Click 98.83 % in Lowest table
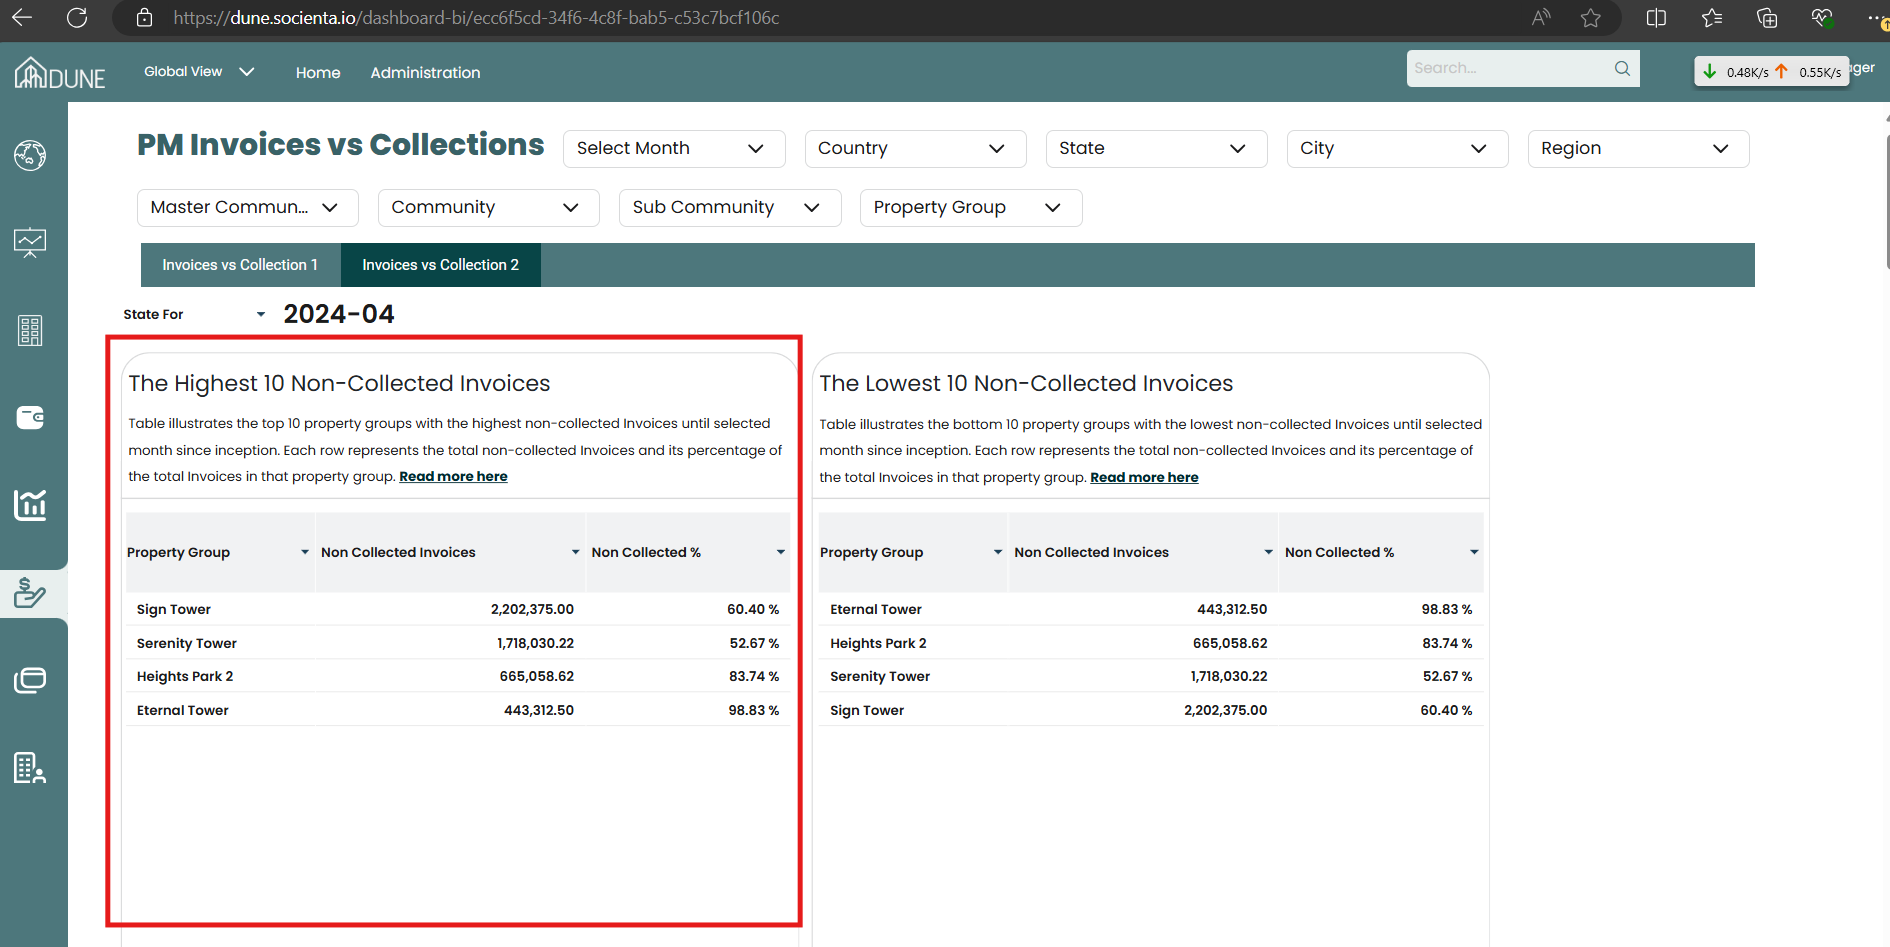 pyautogui.click(x=1447, y=609)
